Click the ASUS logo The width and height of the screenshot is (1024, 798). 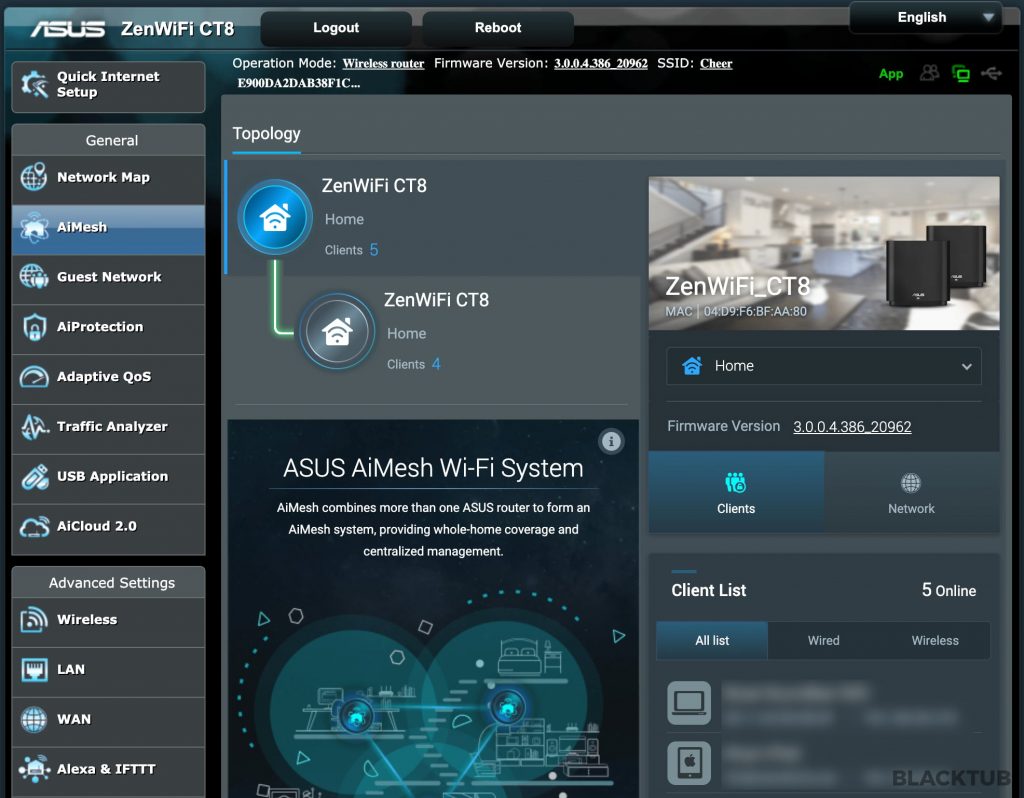click(67, 29)
